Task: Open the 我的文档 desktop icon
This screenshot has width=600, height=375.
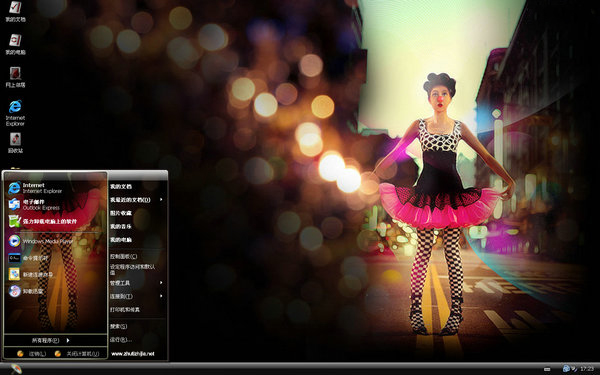Action: (x=15, y=11)
